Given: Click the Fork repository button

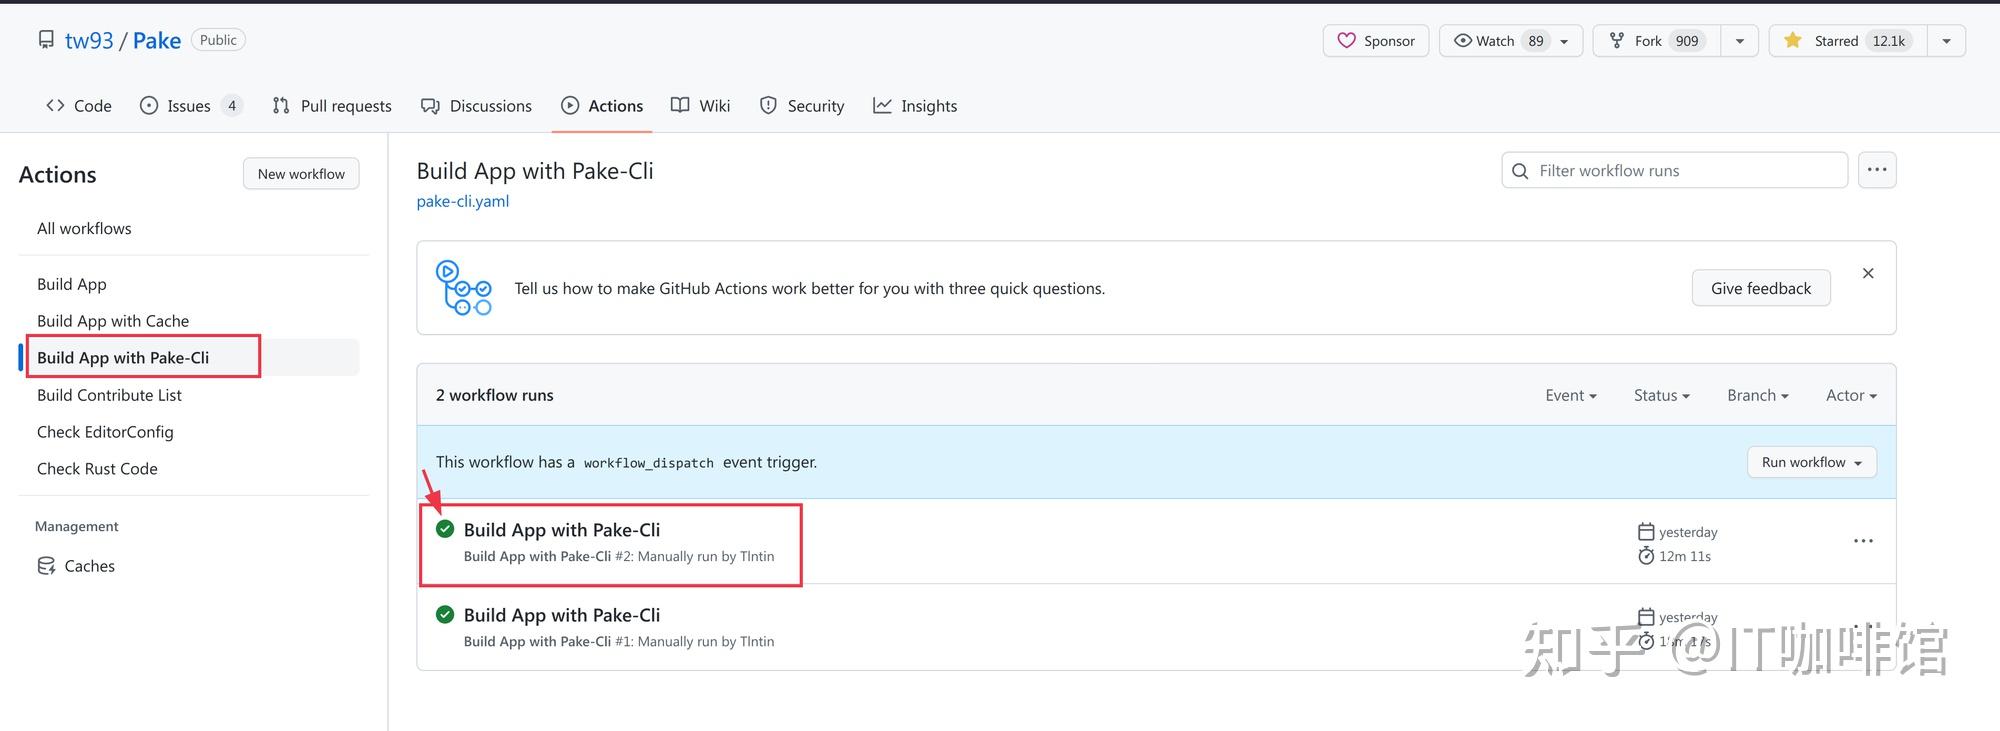Looking at the screenshot, I should click(x=1656, y=41).
